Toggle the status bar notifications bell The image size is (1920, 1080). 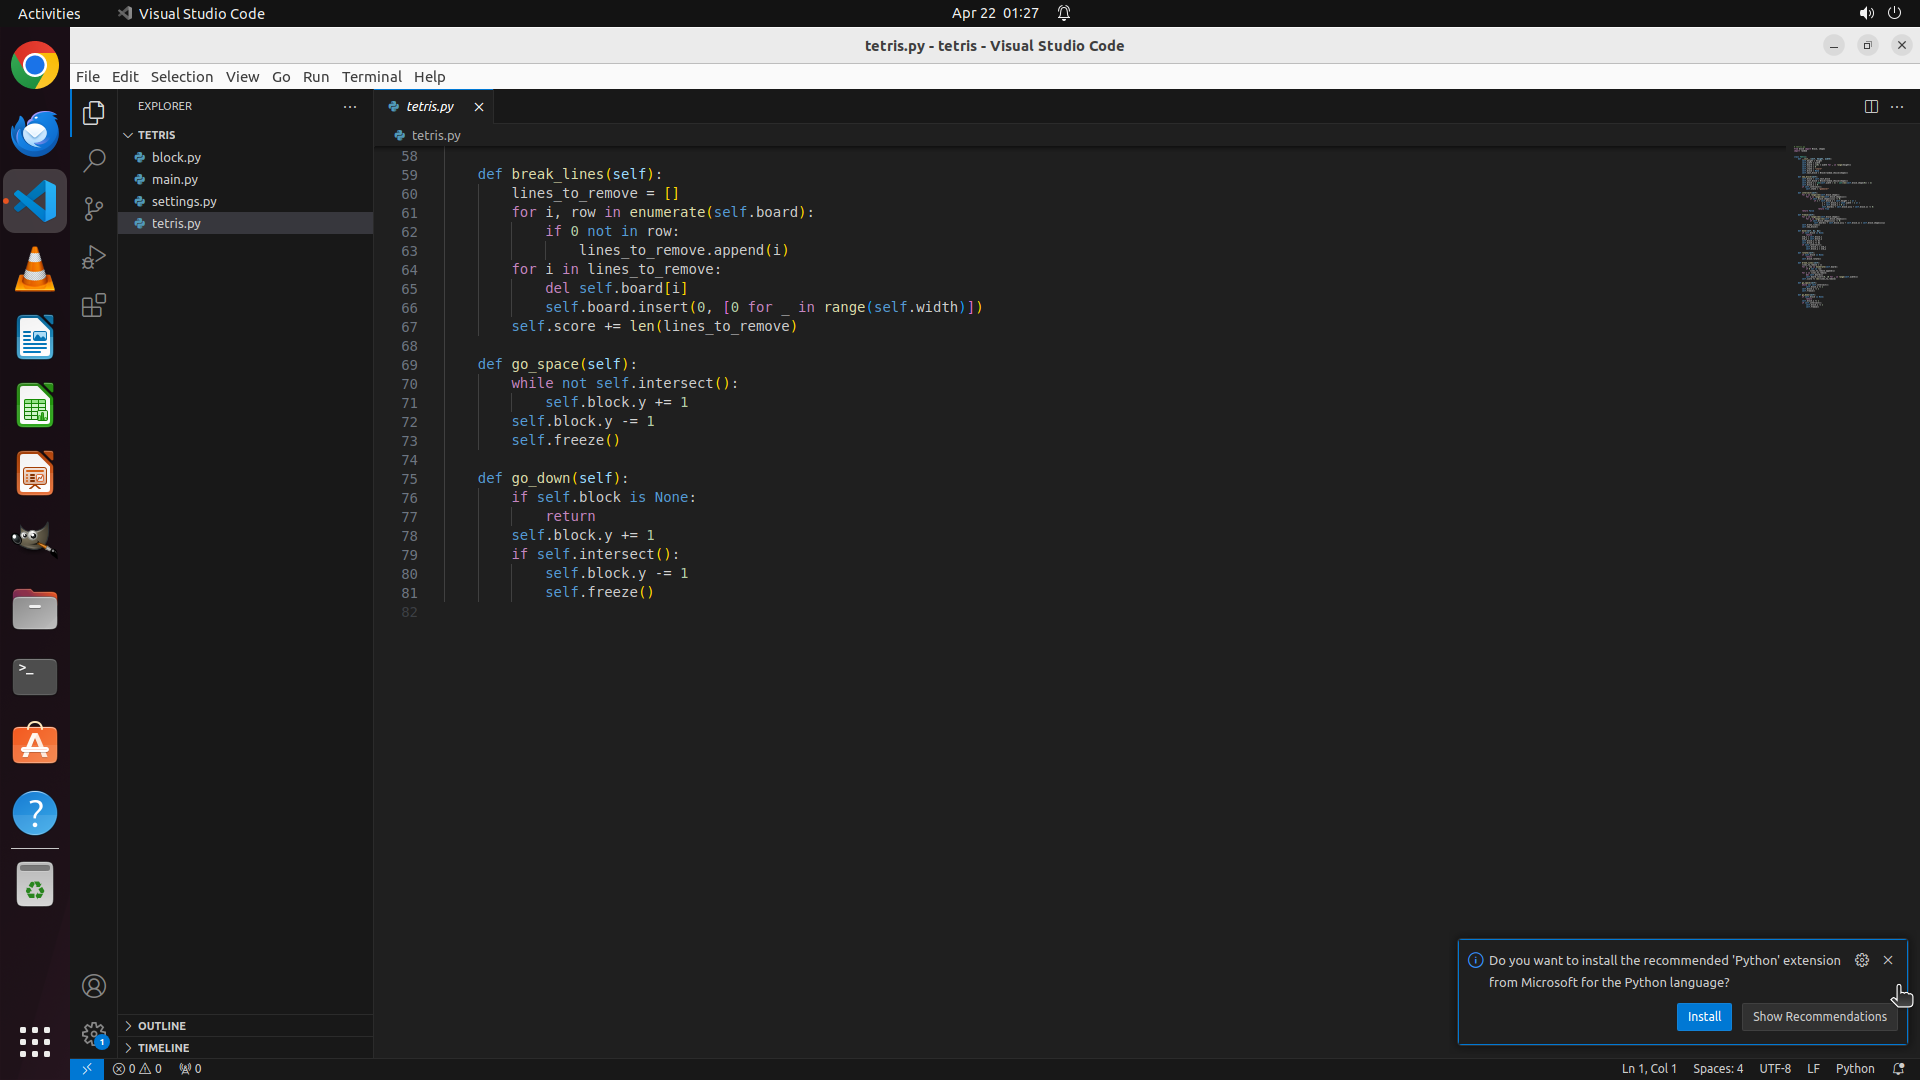1898,1068
